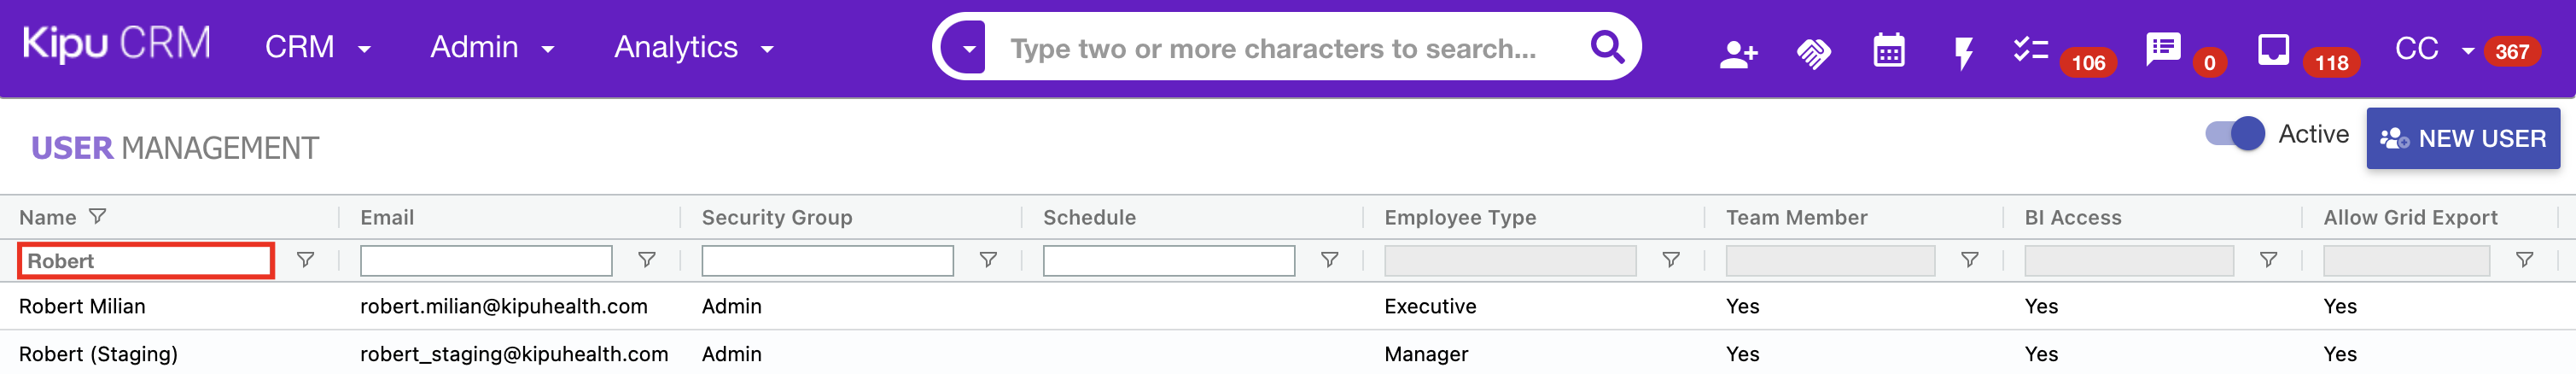The image size is (2576, 374).
Task: Open the Admin menu
Action: [491, 48]
